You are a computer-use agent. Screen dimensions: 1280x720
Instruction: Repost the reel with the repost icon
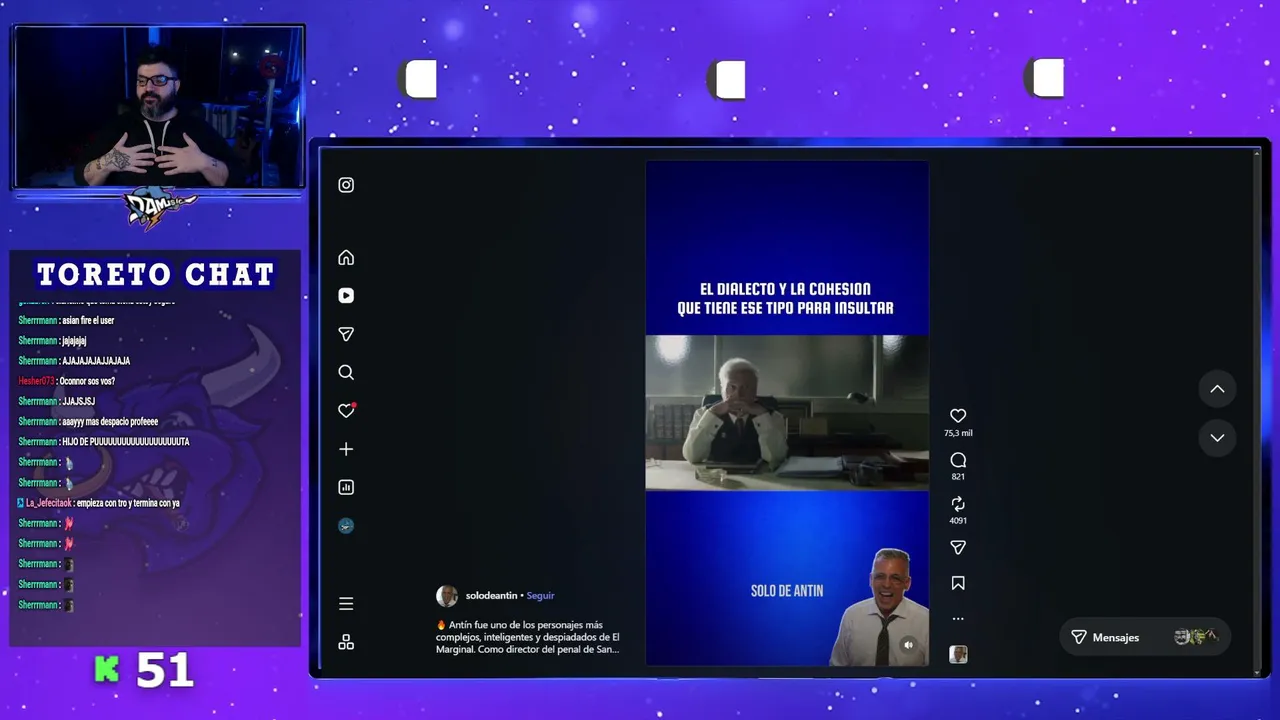tap(958, 504)
